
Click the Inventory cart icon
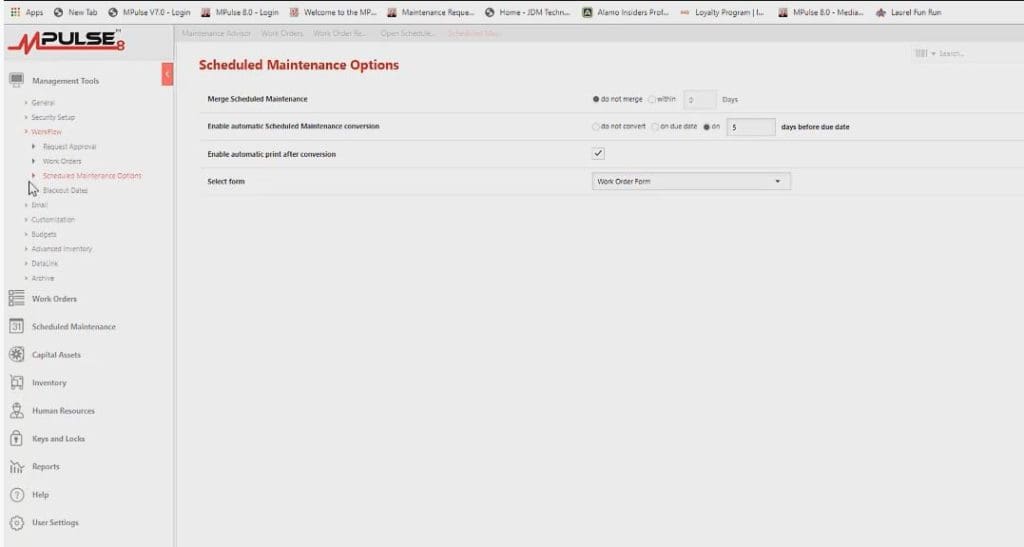[x=16, y=383]
